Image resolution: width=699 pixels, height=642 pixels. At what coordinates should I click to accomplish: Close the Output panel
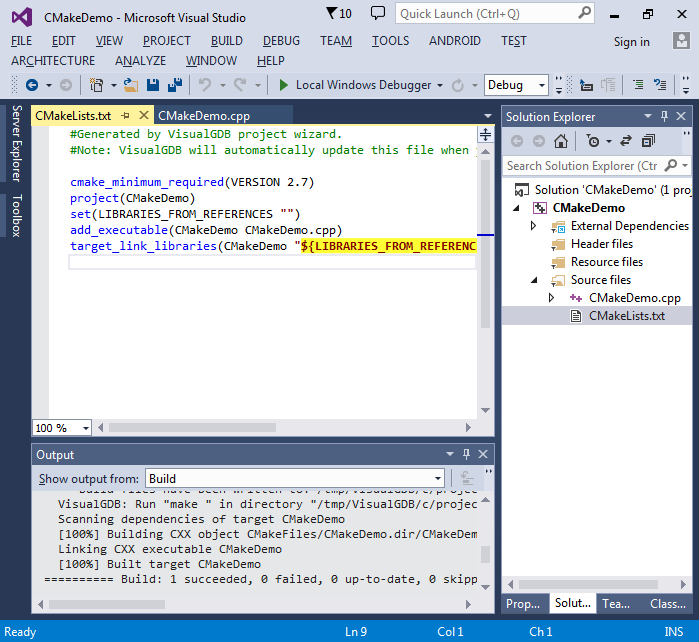click(483, 454)
